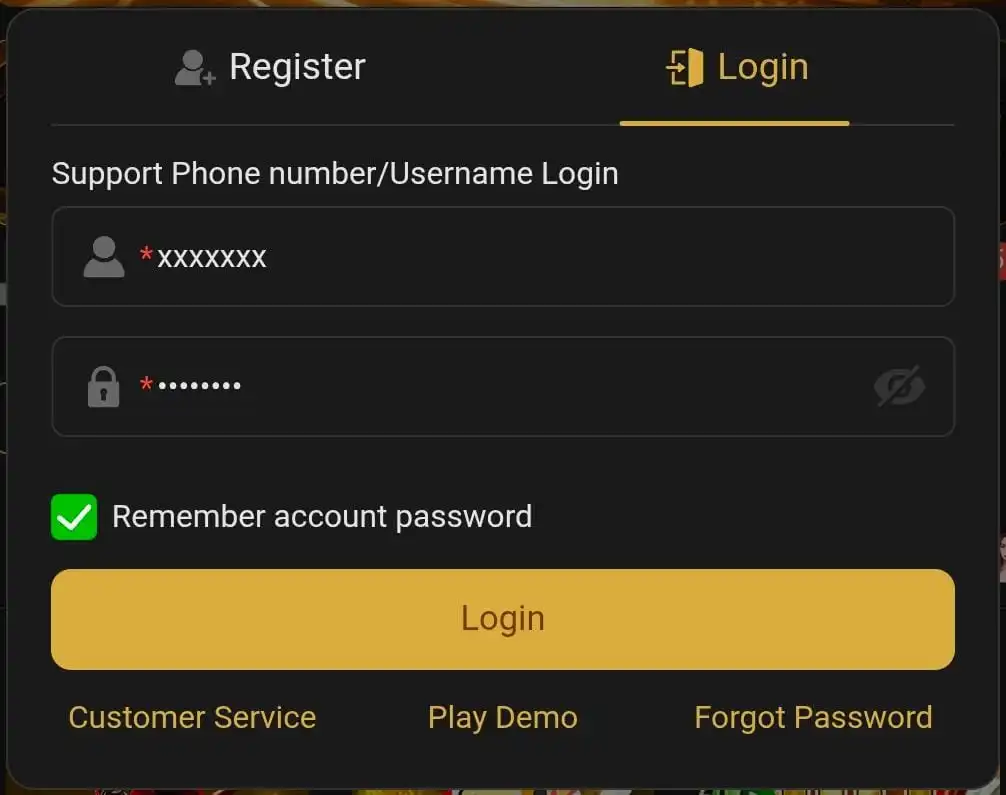This screenshot has width=1006, height=795.
Task: Click the red asterisk beside username
Action: click(x=146, y=253)
